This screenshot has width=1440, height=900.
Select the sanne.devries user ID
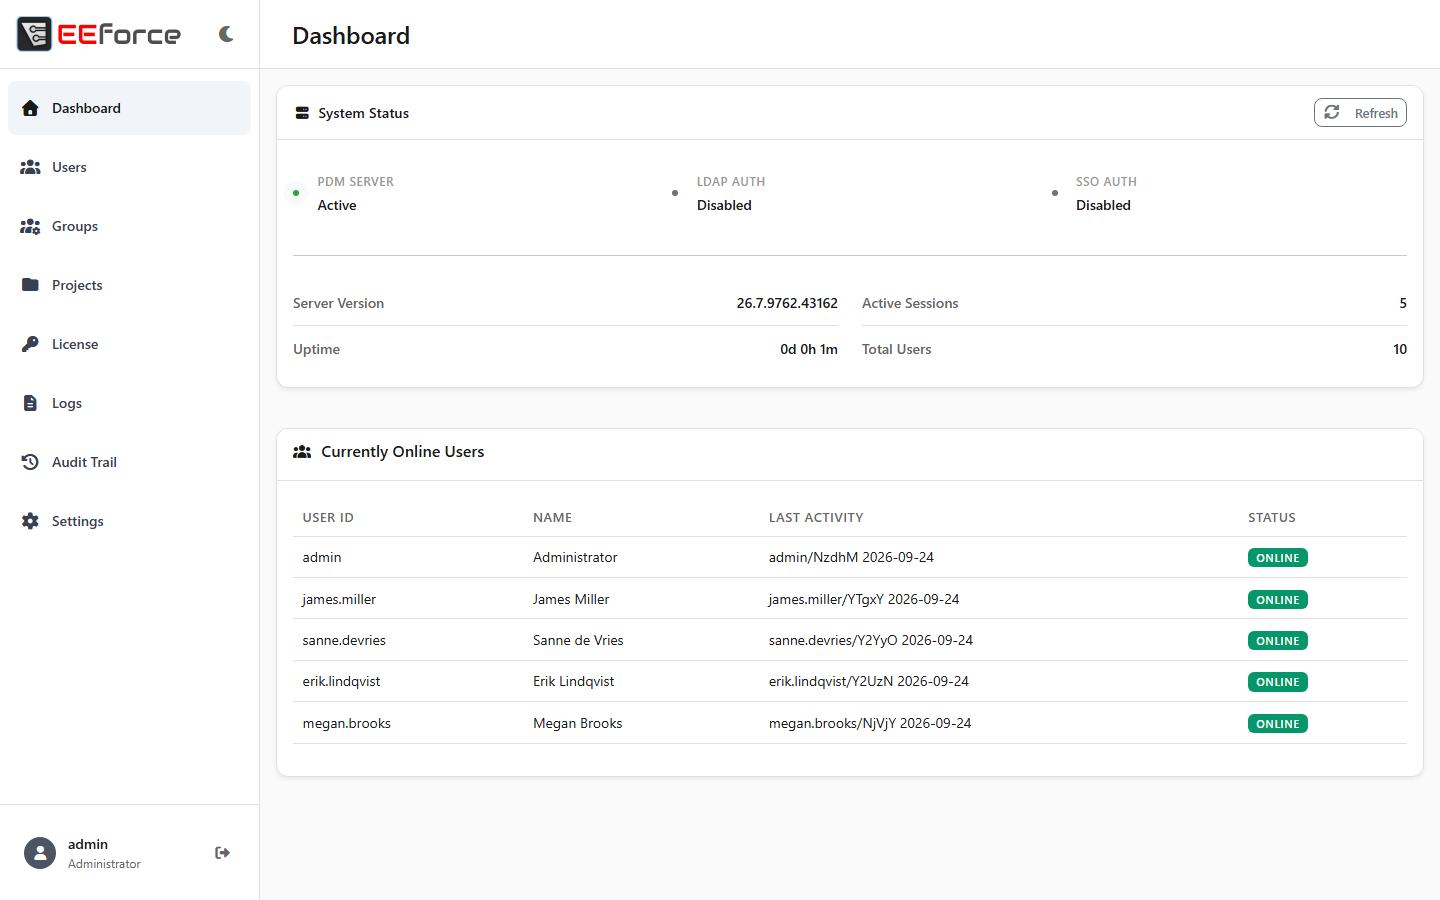pyautogui.click(x=344, y=640)
